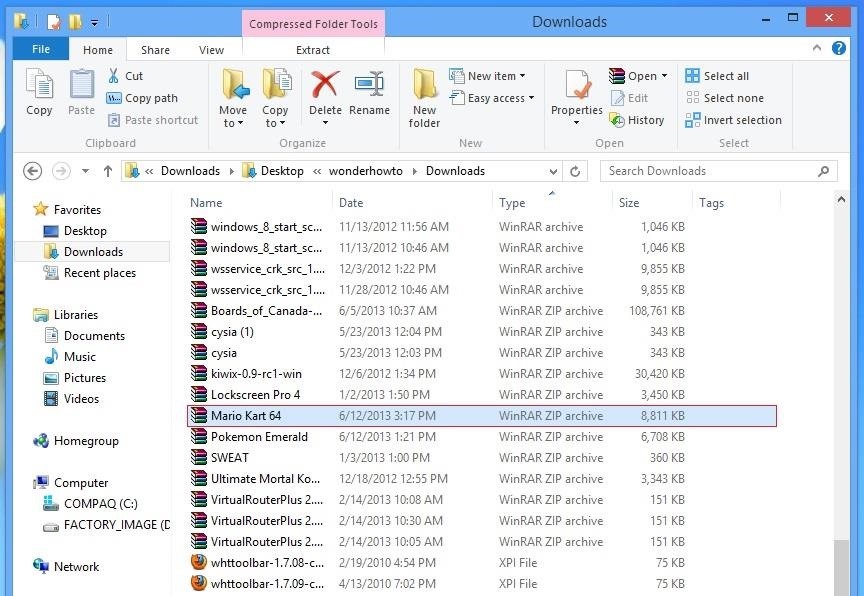Click the properties icon in quick access toolbar
The height and width of the screenshot is (596, 864).
pos(53,22)
